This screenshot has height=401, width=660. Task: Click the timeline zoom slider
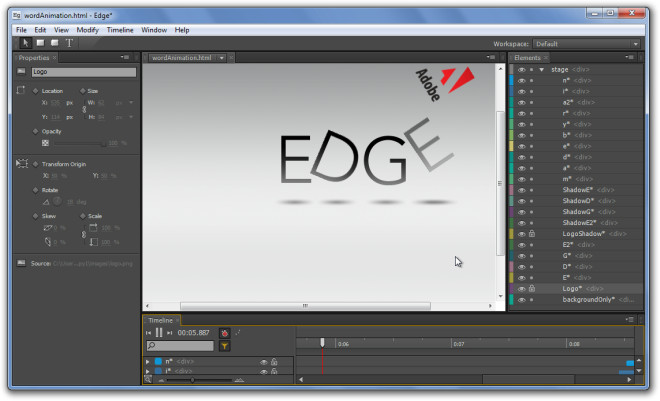point(199,380)
